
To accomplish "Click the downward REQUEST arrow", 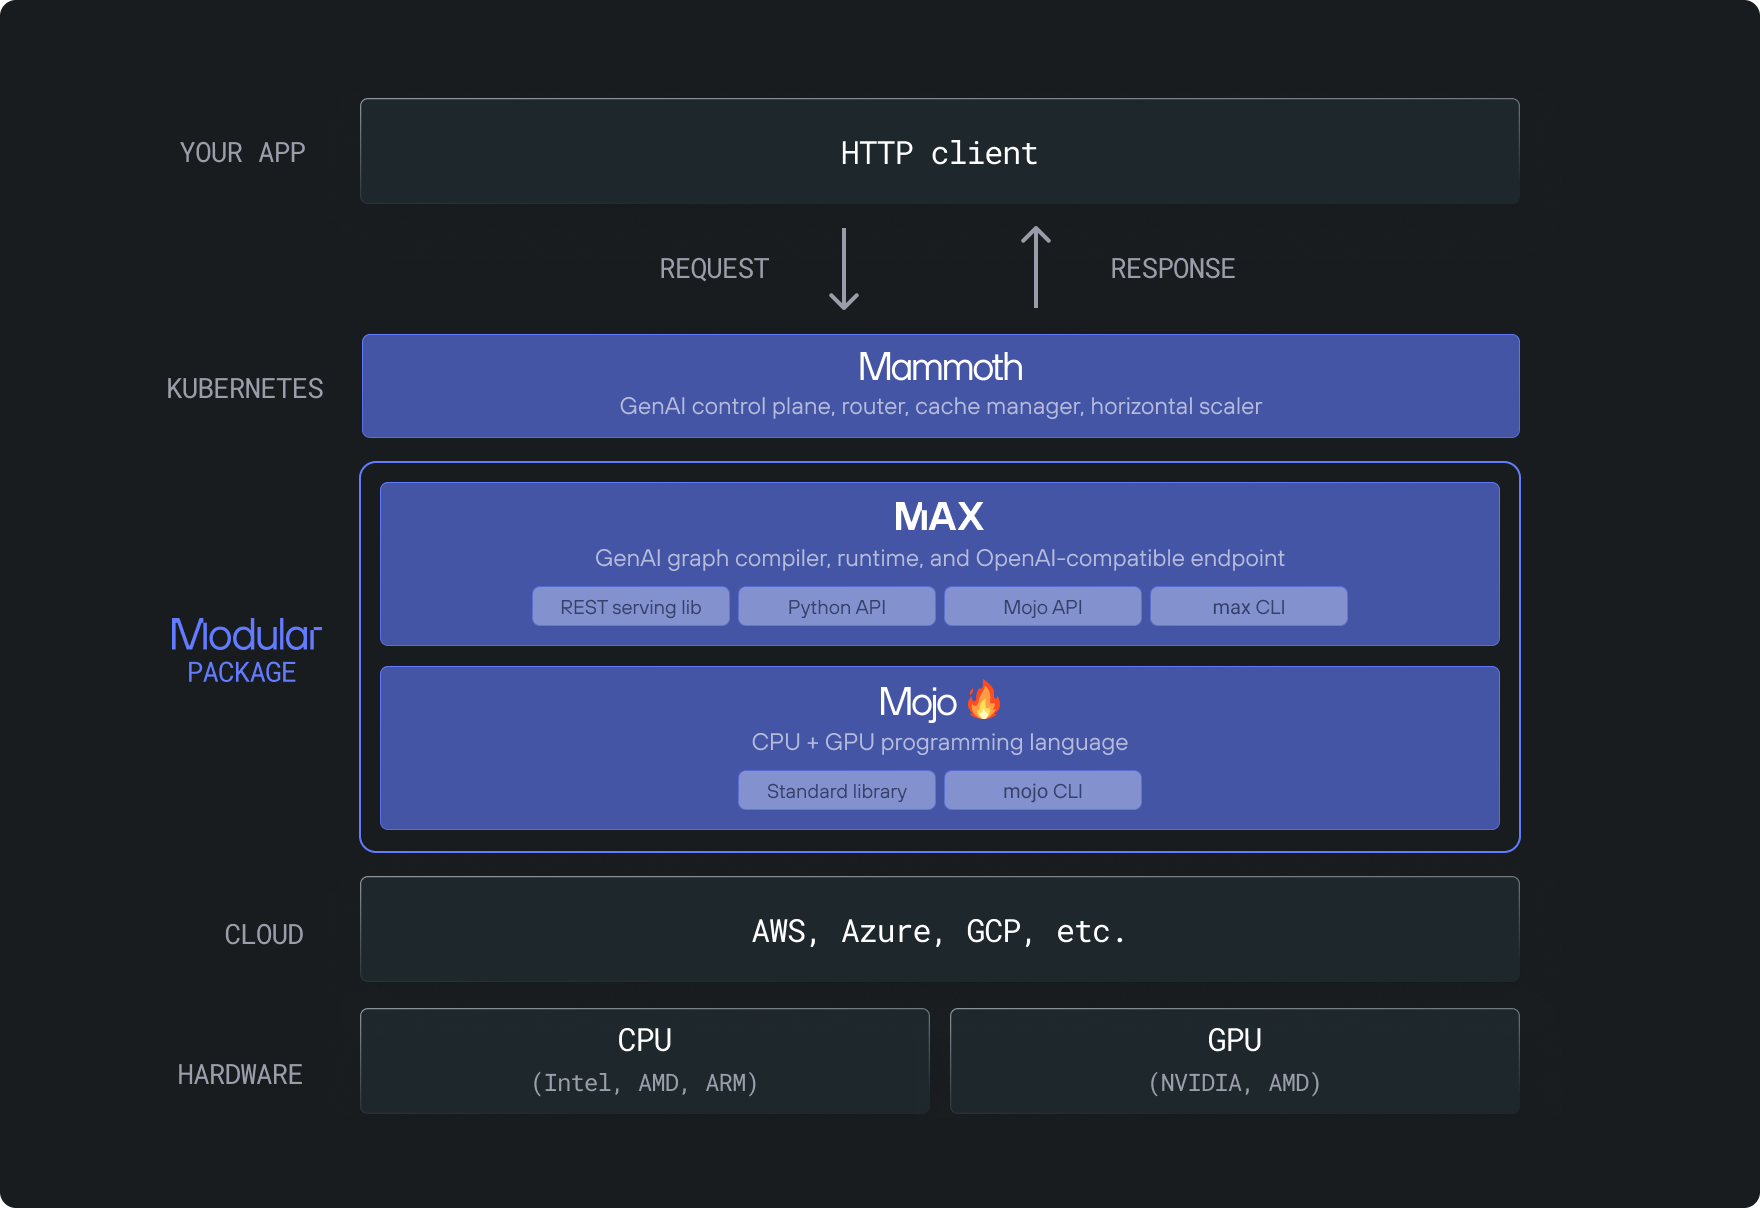I will pyautogui.click(x=844, y=268).
